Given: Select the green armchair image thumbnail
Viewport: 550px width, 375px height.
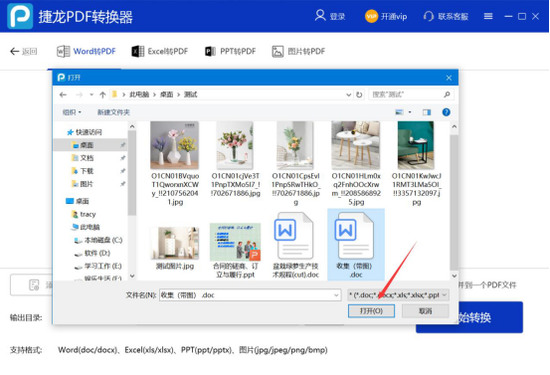Looking at the screenshot, I should coord(416,145).
